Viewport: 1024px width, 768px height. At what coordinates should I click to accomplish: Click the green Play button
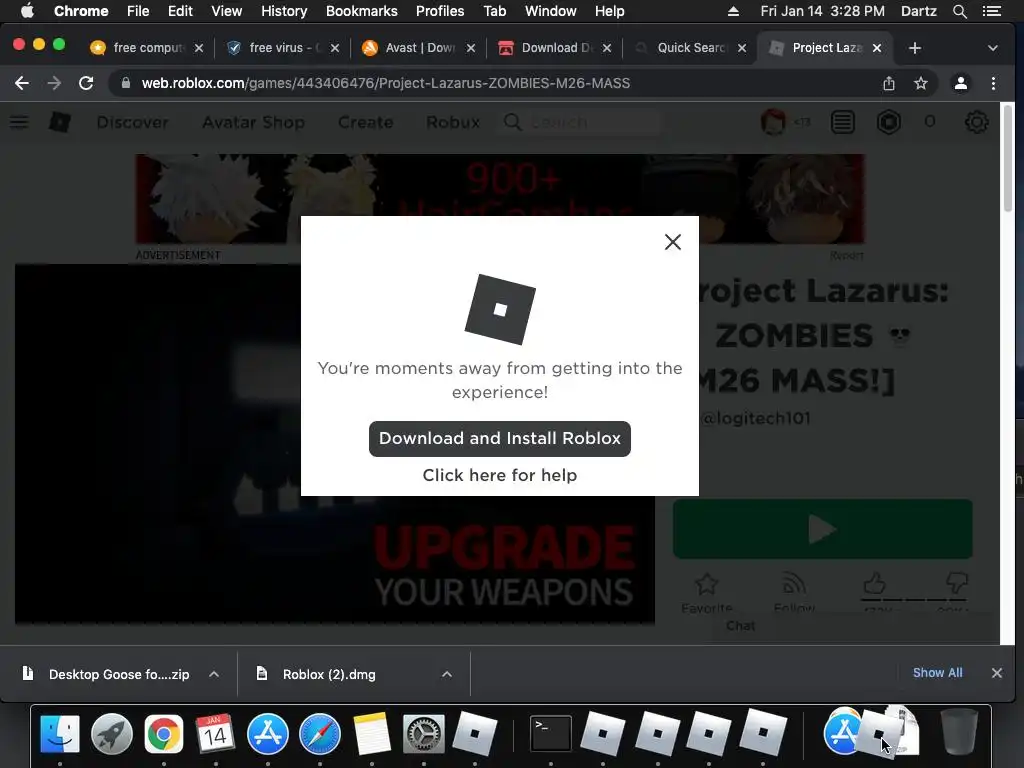pyautogui.click(x=822, y=529)
